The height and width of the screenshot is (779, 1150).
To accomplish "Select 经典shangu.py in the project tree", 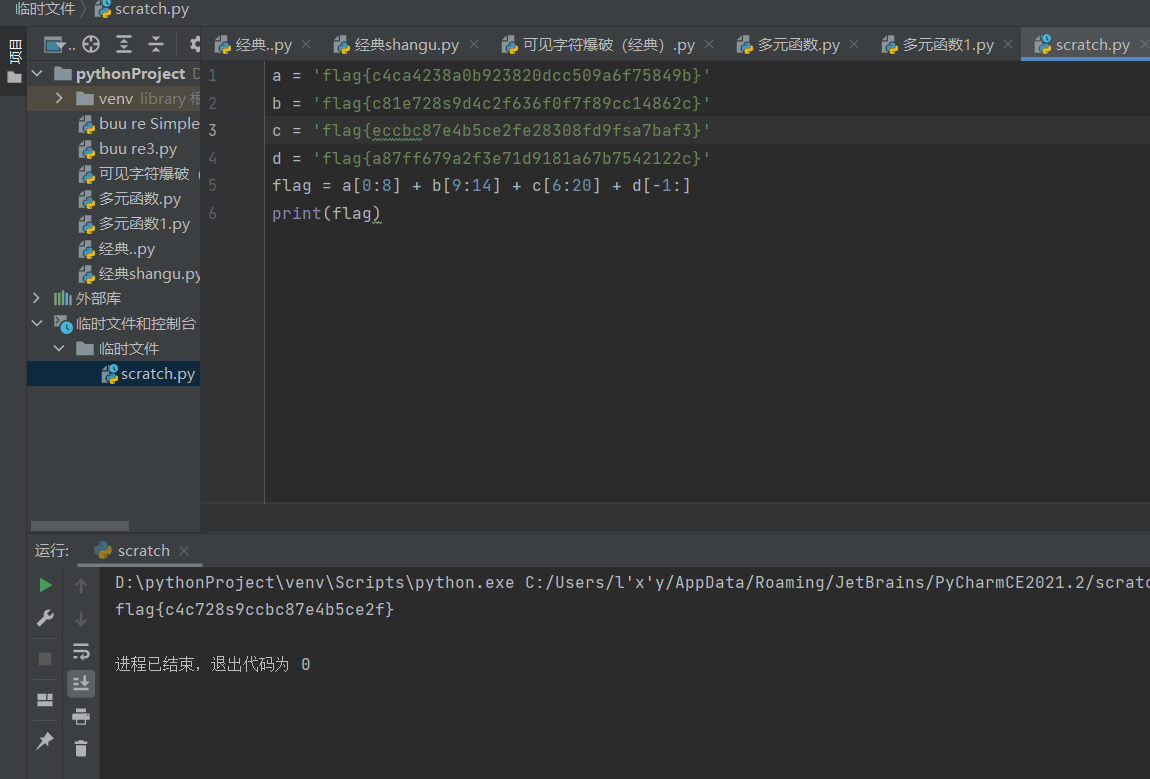I will click(x=139, y=274).
